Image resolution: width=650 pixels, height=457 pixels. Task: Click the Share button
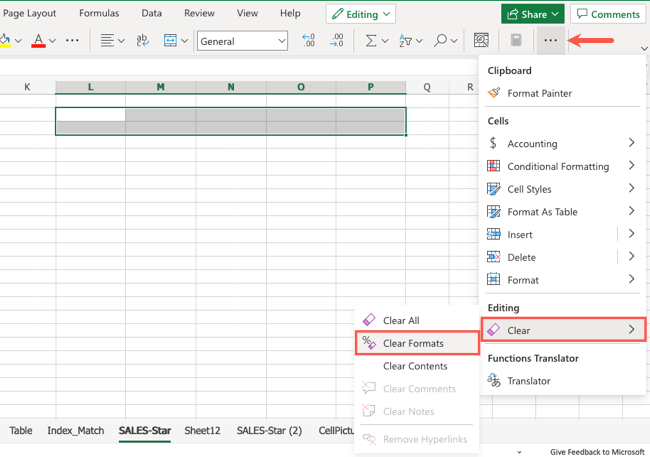click(x=531, y=14)
